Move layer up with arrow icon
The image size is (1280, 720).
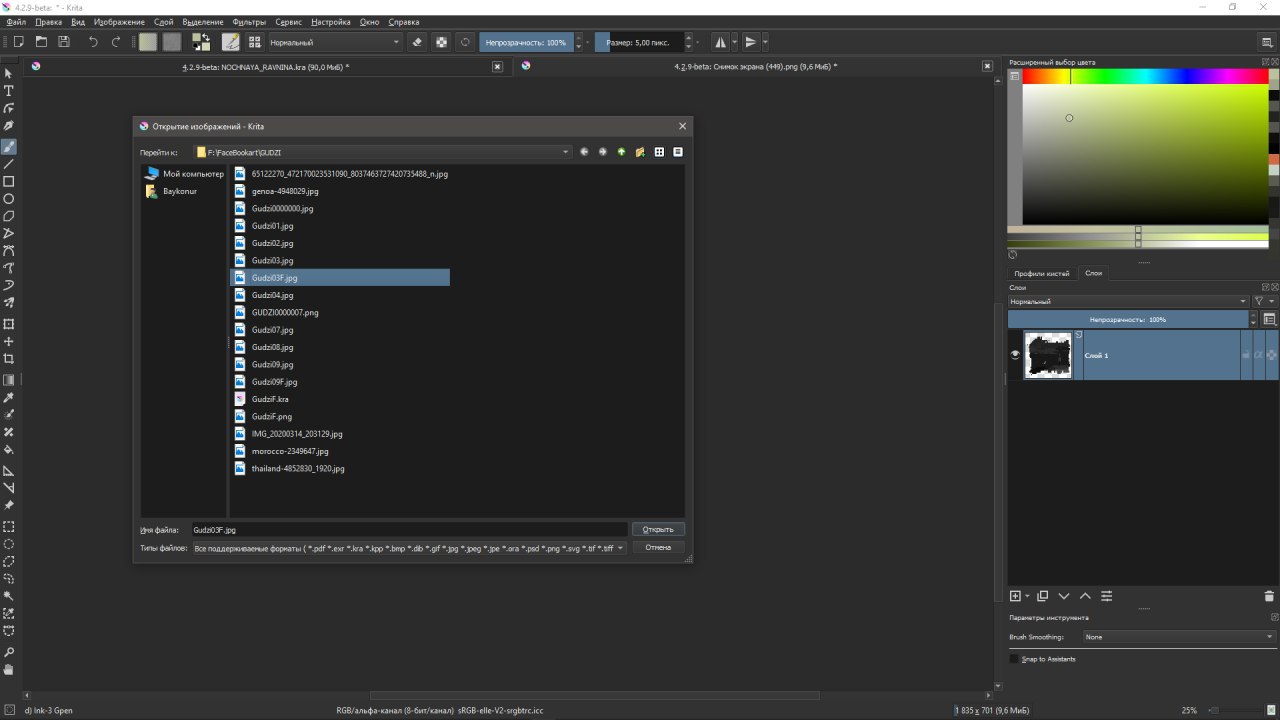[1085, 596]
